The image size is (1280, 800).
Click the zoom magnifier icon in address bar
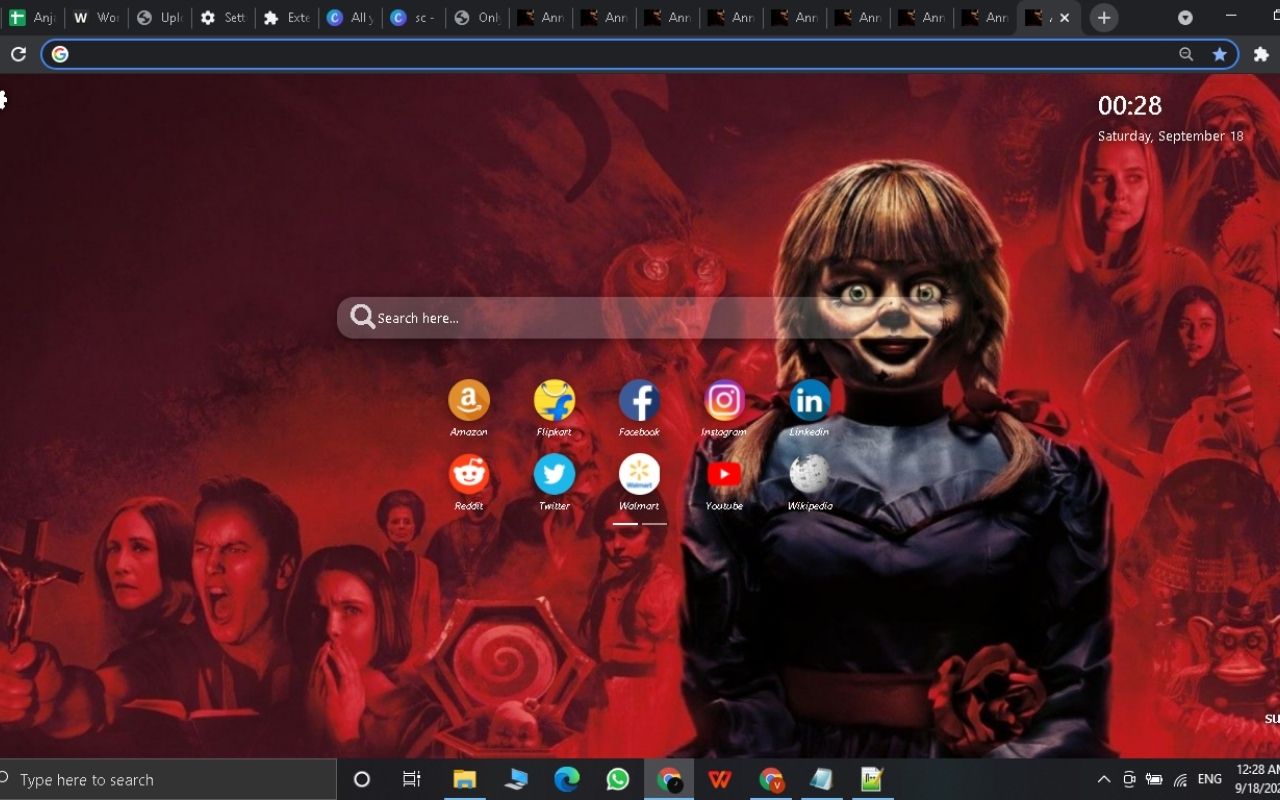[1186, 54]
